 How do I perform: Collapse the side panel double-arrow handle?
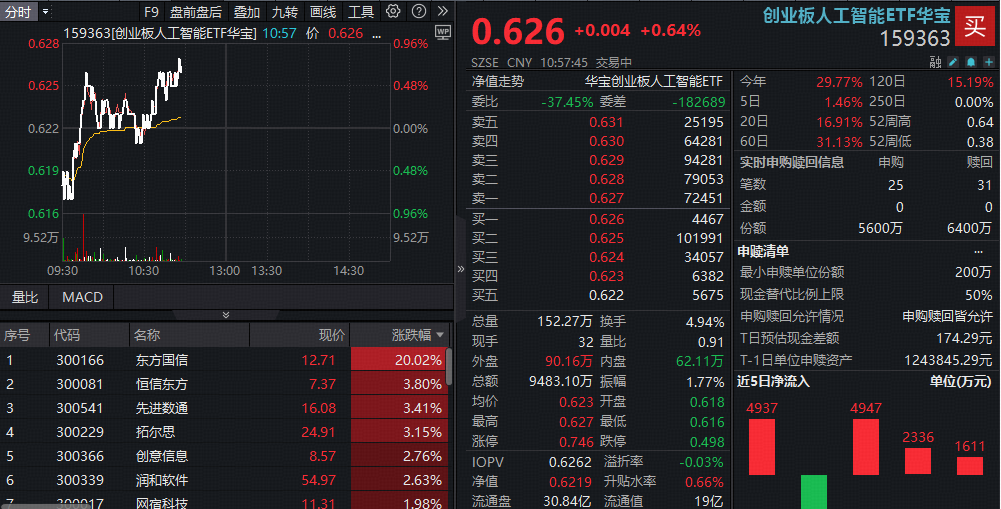pyautogui.click(x=461, y=269)
